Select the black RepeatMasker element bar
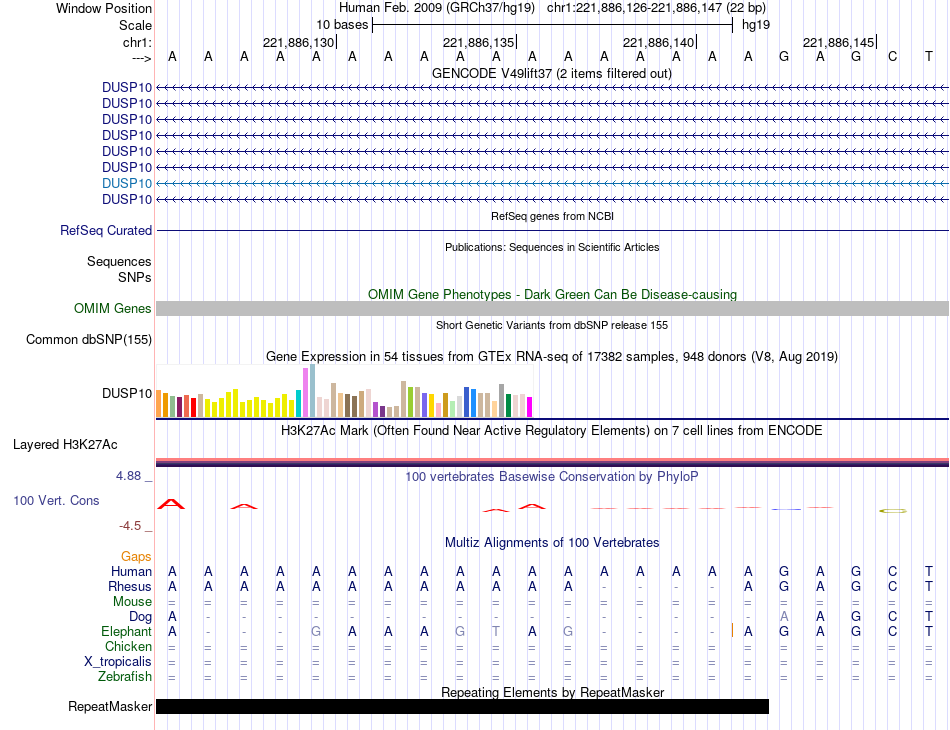 click(x=462, y=706)
